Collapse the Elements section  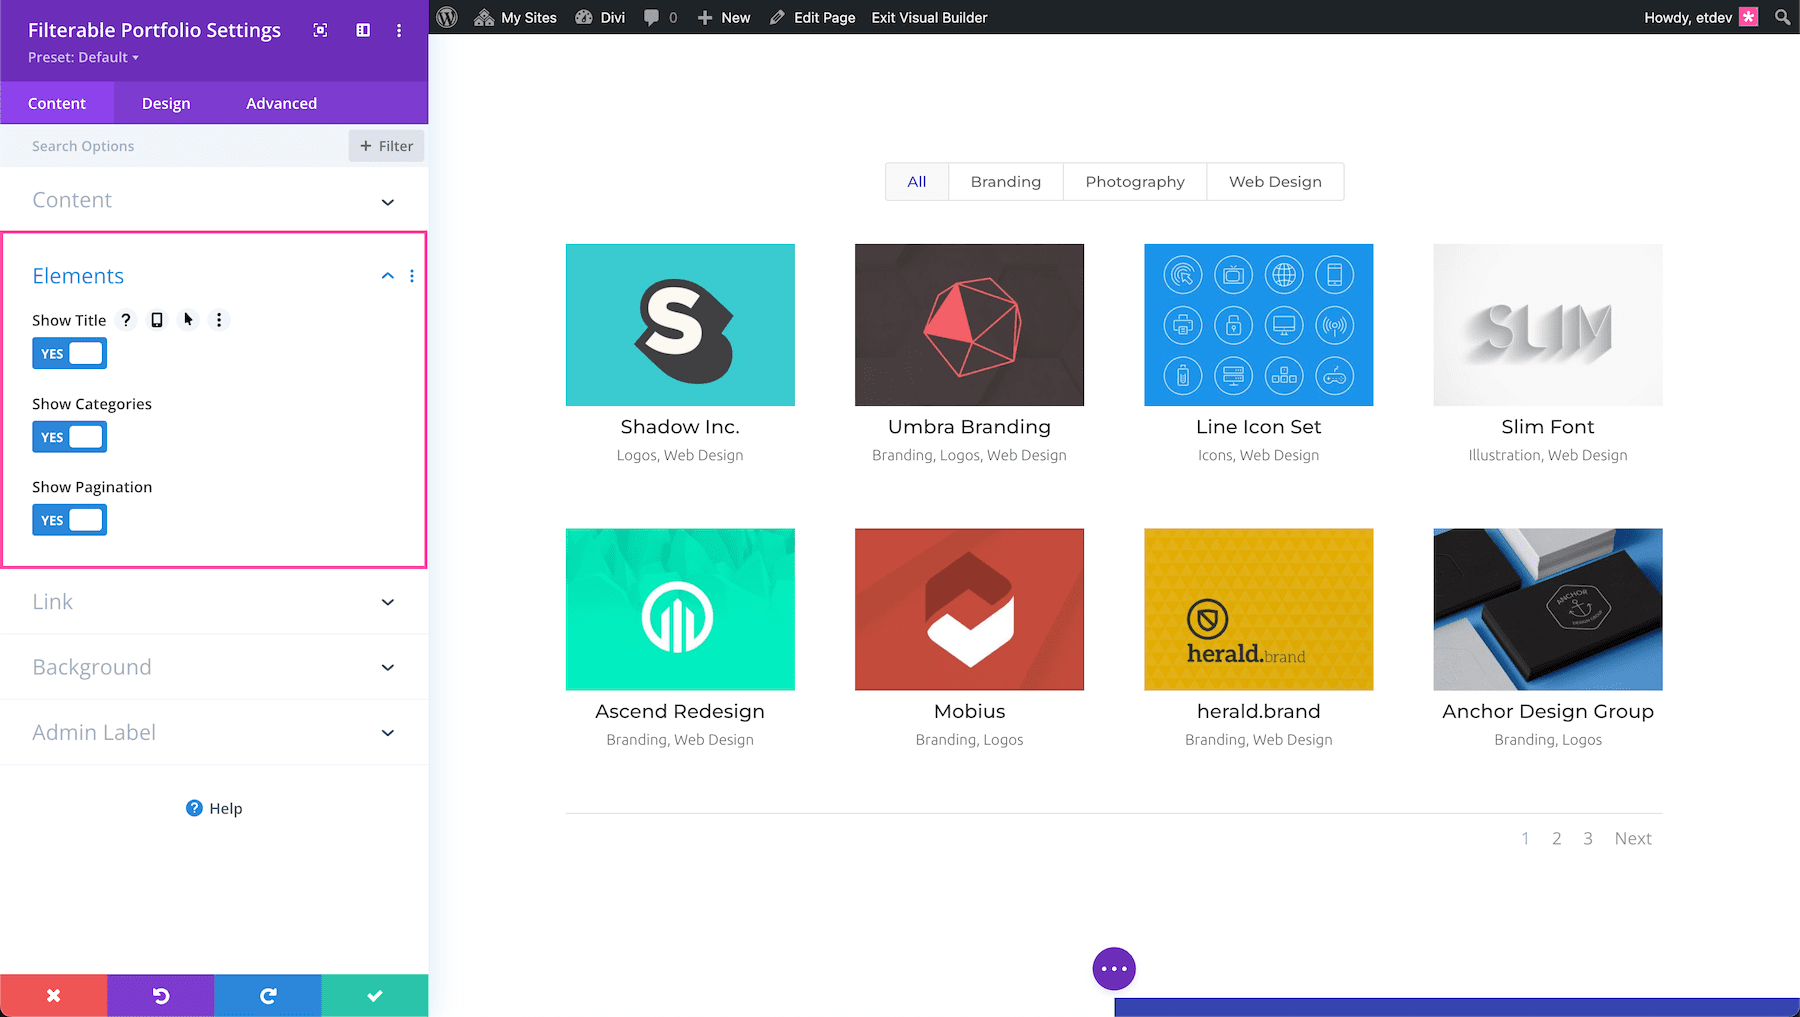387,276
